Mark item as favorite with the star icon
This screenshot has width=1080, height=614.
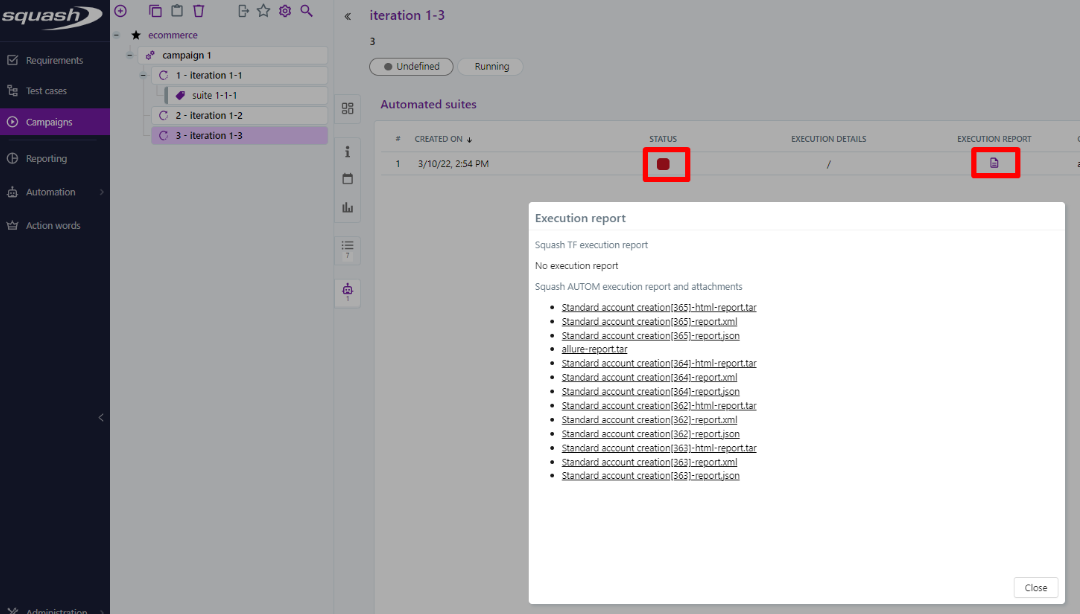click(x=262, y=11)
